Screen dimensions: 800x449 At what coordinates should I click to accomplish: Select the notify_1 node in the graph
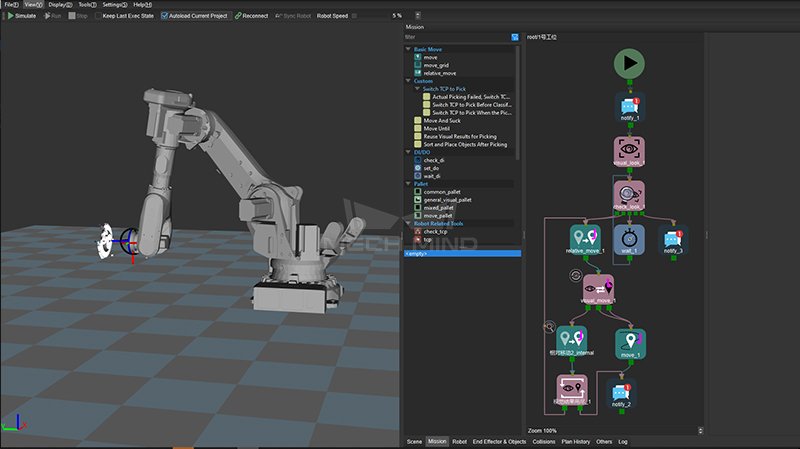[629, 107]
